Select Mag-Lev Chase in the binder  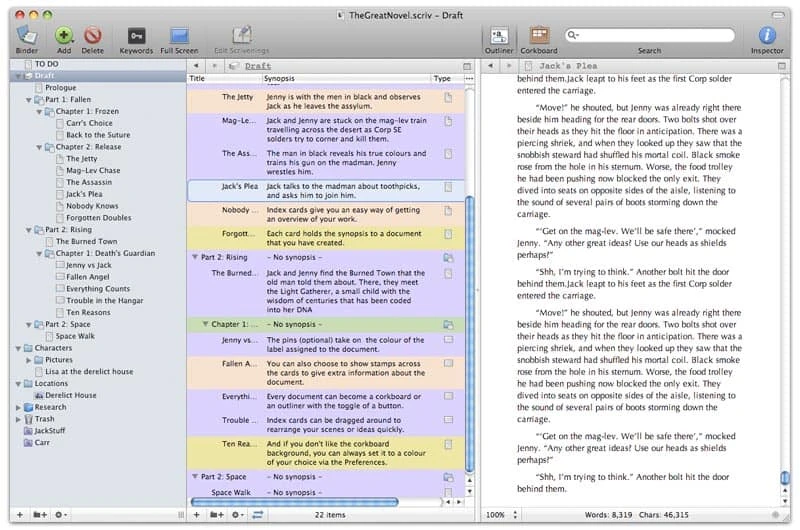[93, 170]
